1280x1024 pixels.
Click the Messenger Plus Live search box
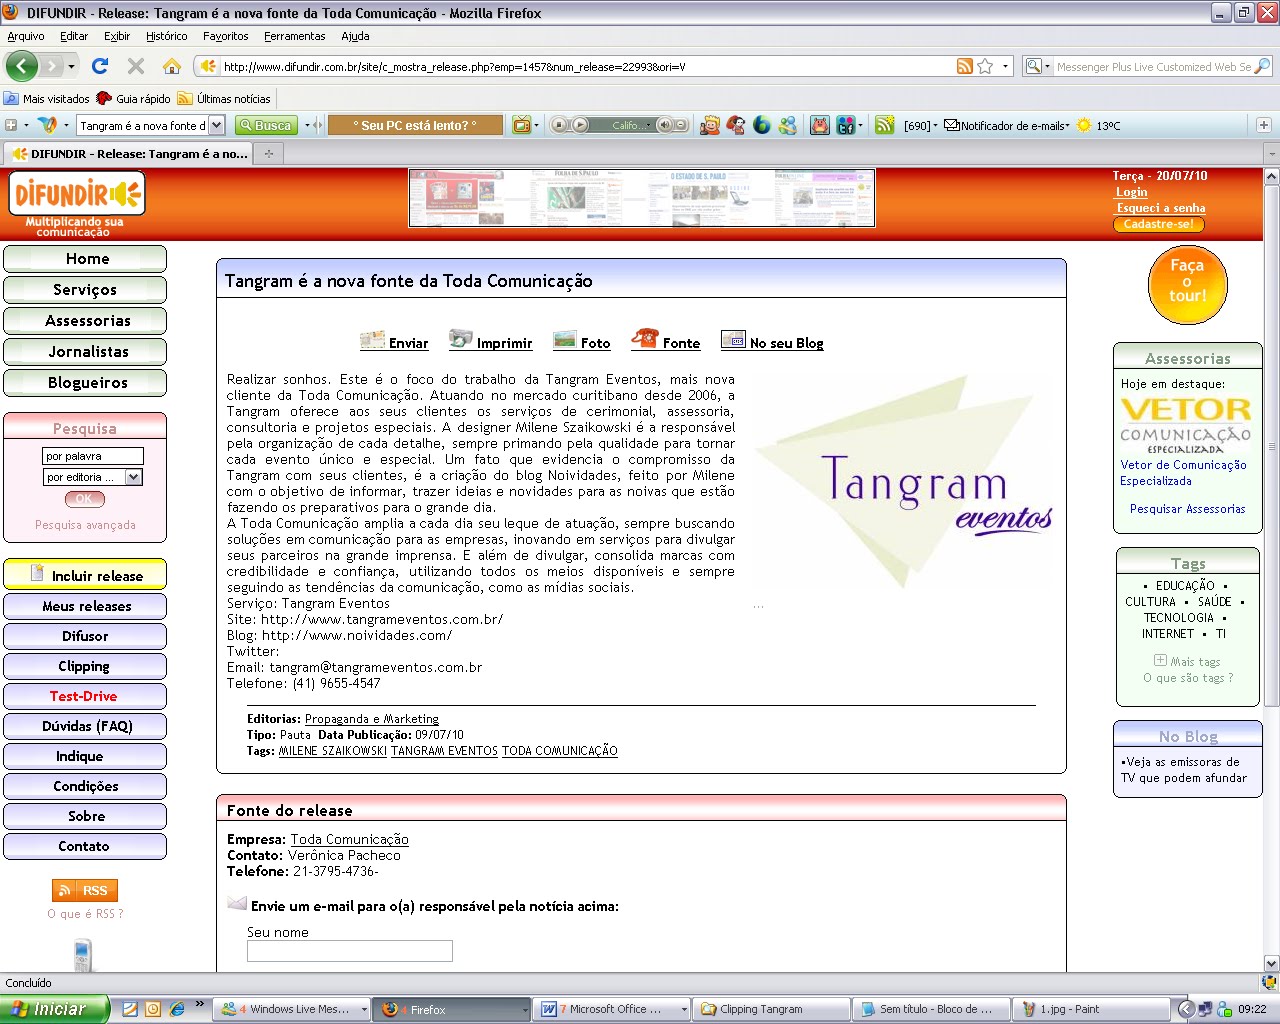(1153, 66)
